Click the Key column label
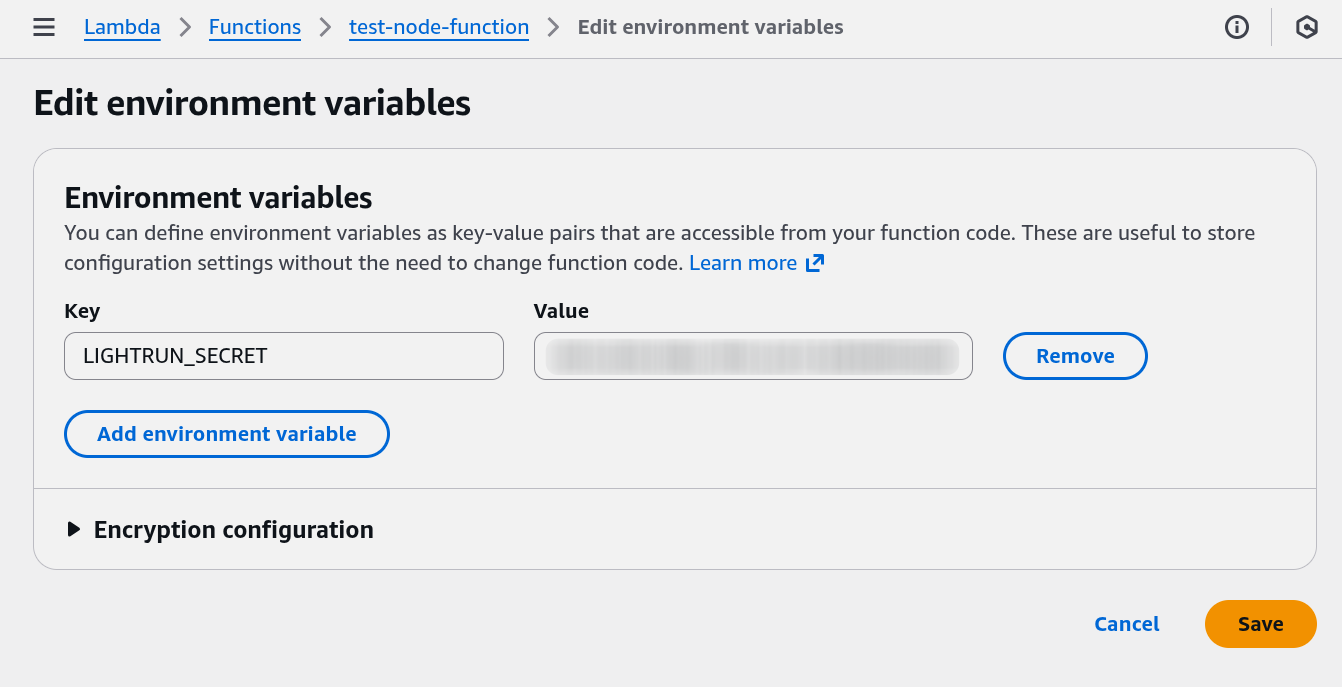 [82, 311]
